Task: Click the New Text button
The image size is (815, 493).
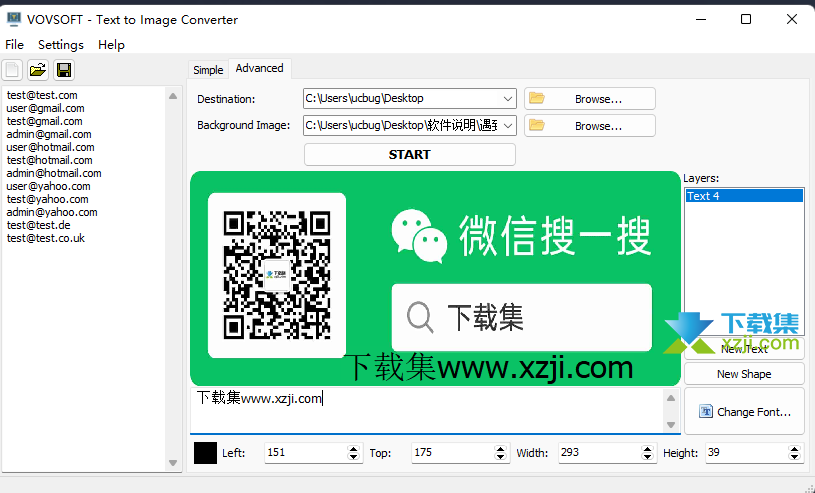Action: pos(744,349)
